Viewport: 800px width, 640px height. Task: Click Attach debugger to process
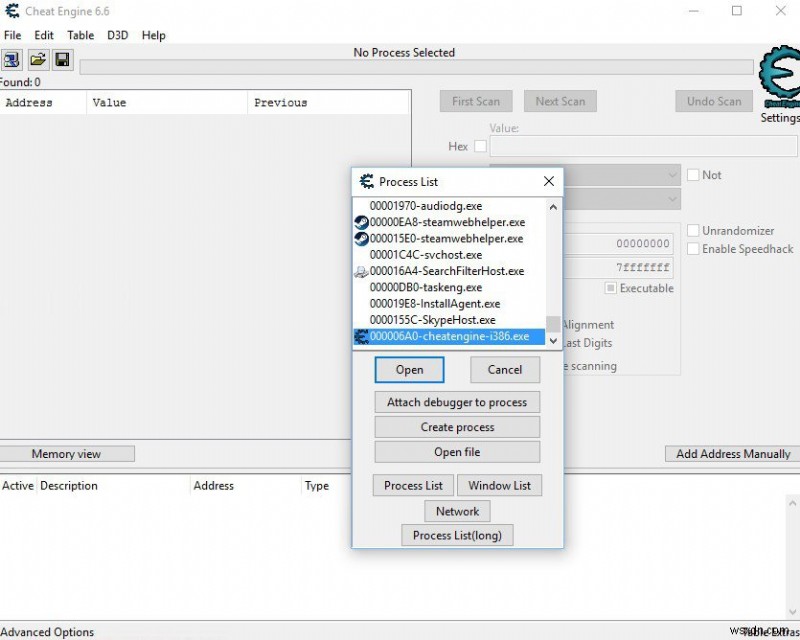point(457,402)
